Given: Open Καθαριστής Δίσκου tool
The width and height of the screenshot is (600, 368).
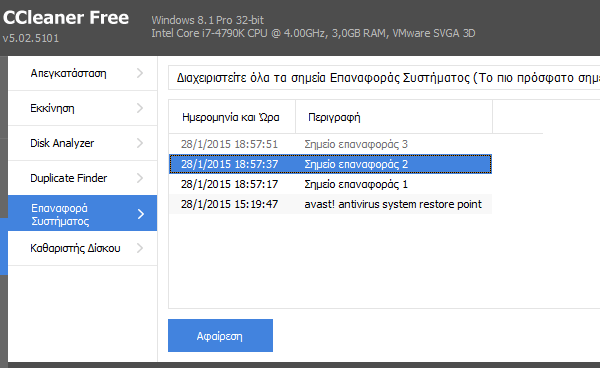Looking at the screenshot, I should click(82, 248).
